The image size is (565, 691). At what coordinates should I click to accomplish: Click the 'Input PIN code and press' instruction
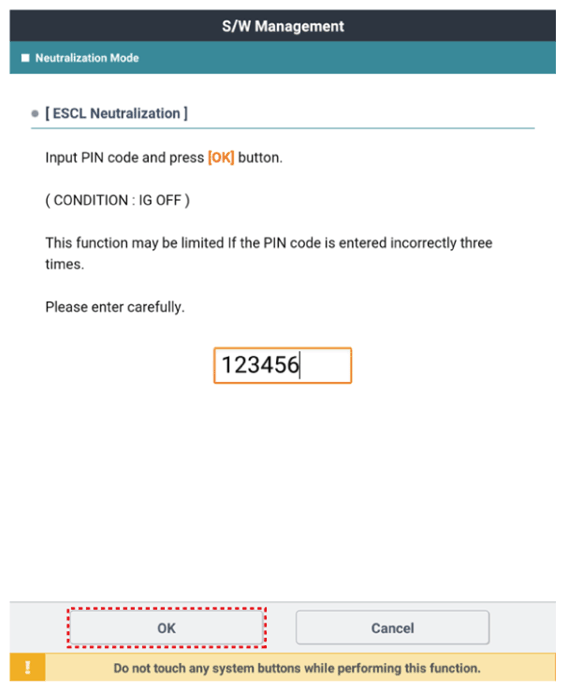125,157
